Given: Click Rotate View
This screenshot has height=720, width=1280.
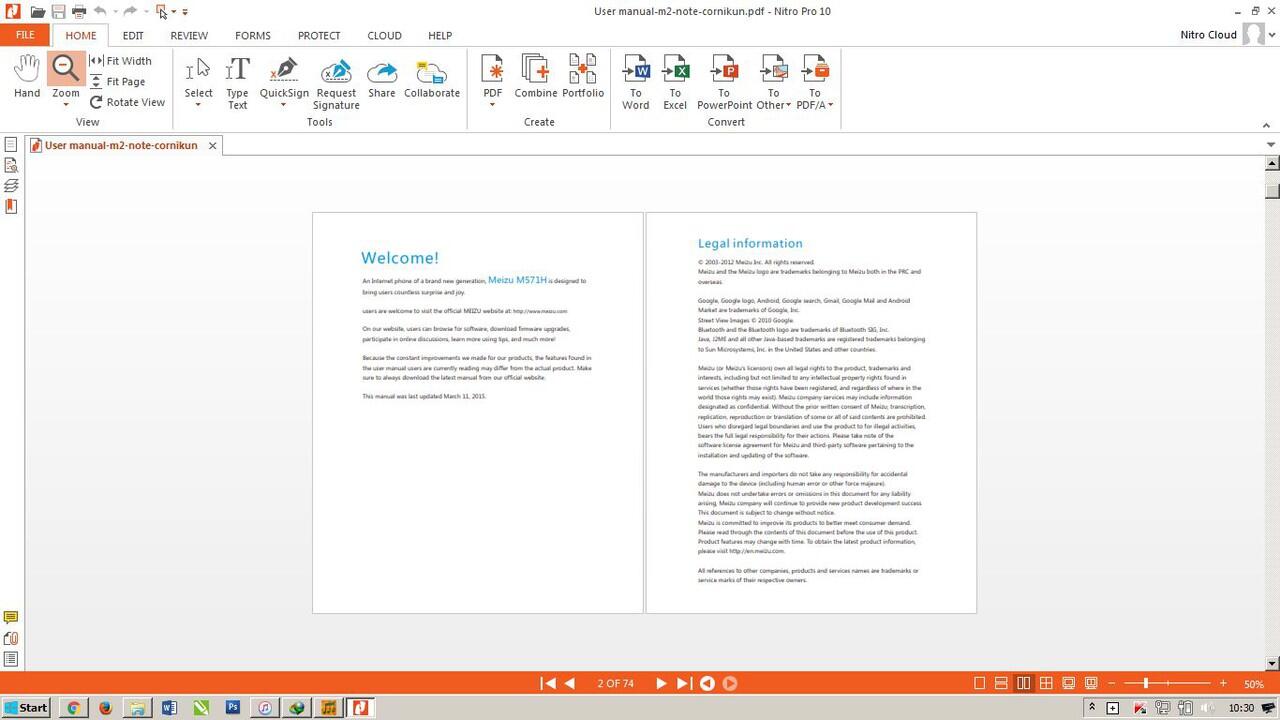Looking at the screenshot, I should click(127, 102).
